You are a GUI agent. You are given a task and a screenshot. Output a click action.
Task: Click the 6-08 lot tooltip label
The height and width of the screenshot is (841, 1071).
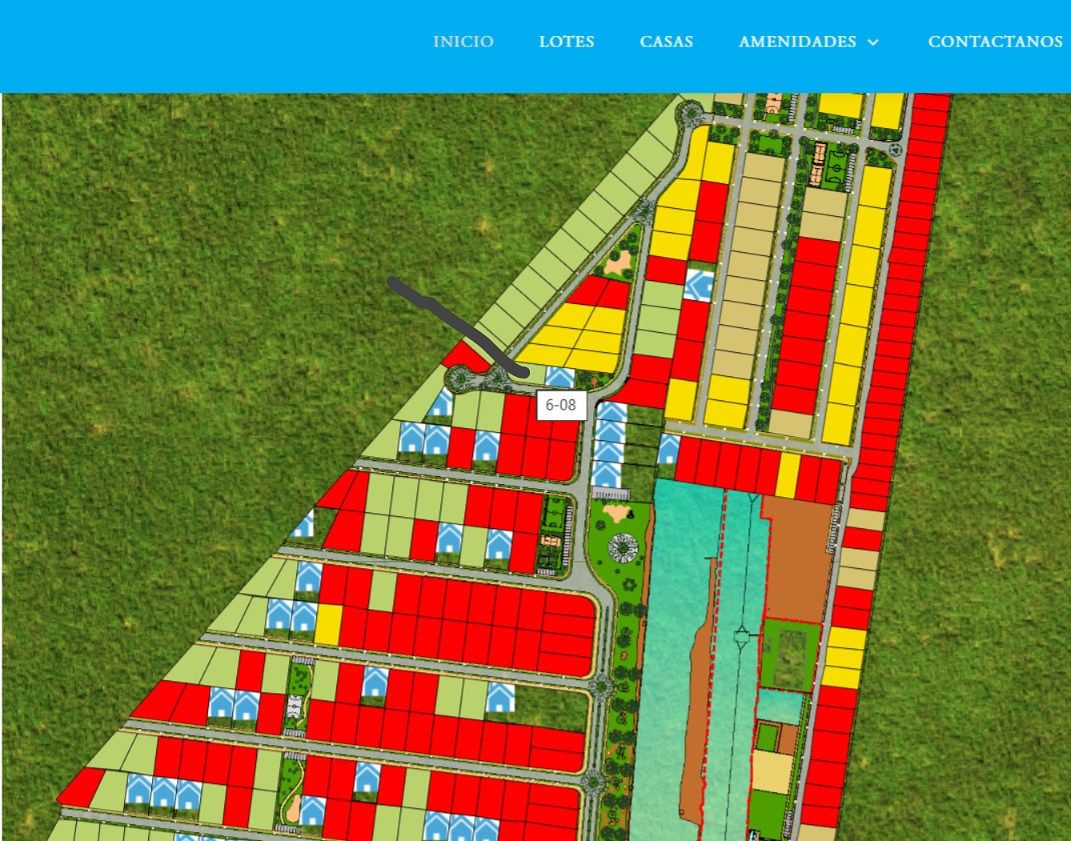tap(561, 405)
